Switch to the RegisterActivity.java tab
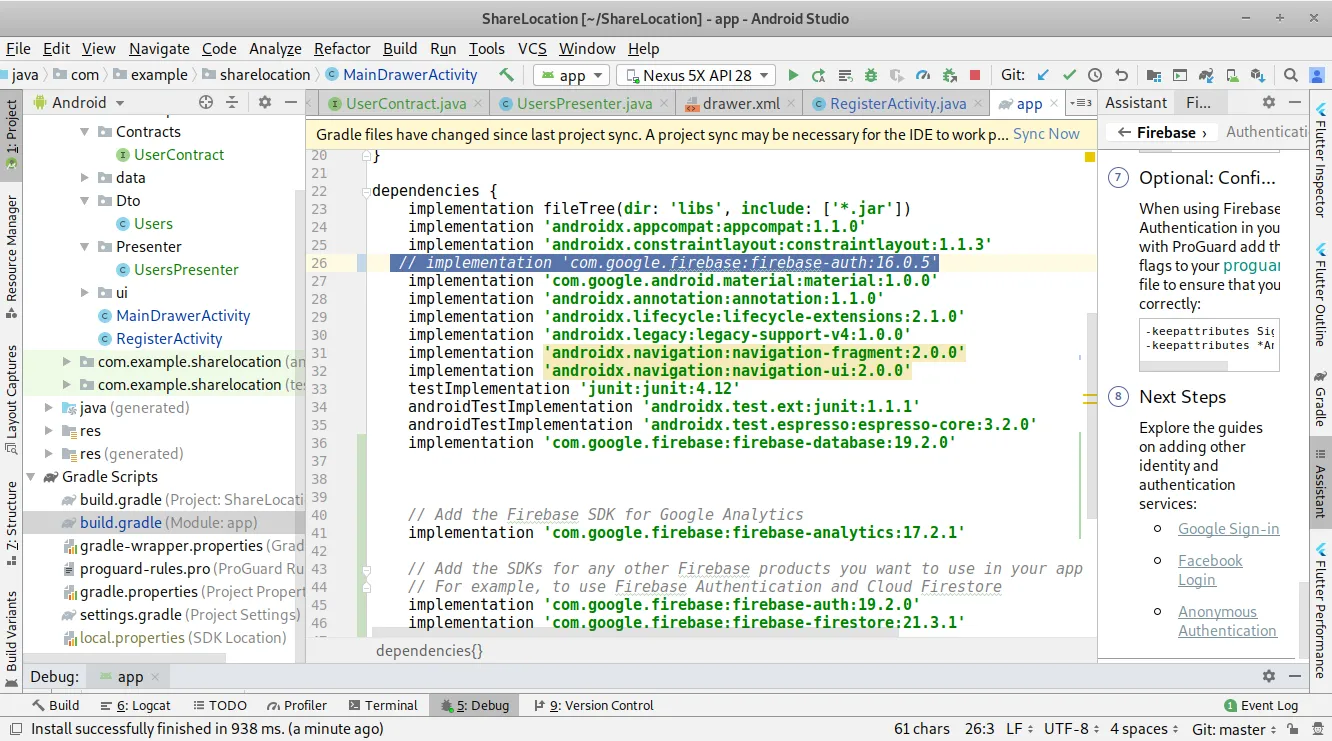Viewport: 1332px width, 741px height. point(897,103)
